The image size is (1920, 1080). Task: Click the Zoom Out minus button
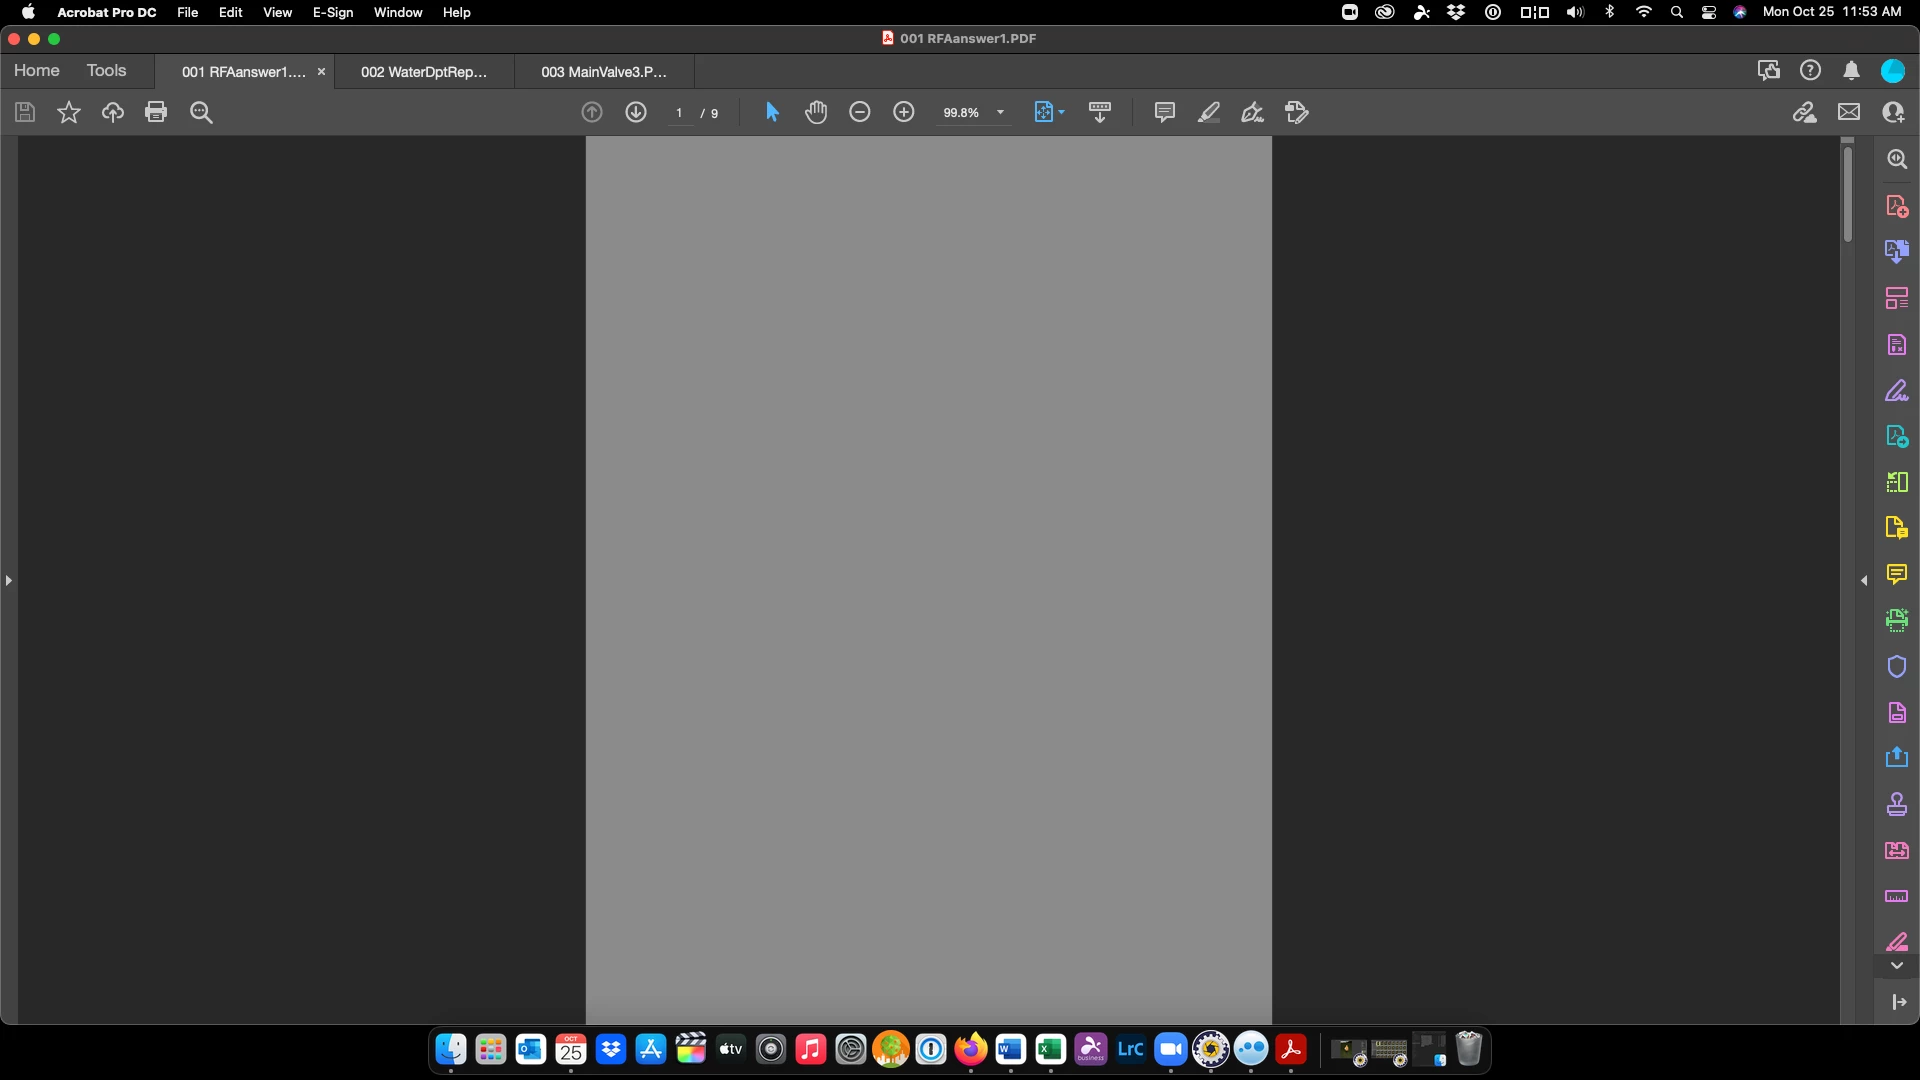860,112
